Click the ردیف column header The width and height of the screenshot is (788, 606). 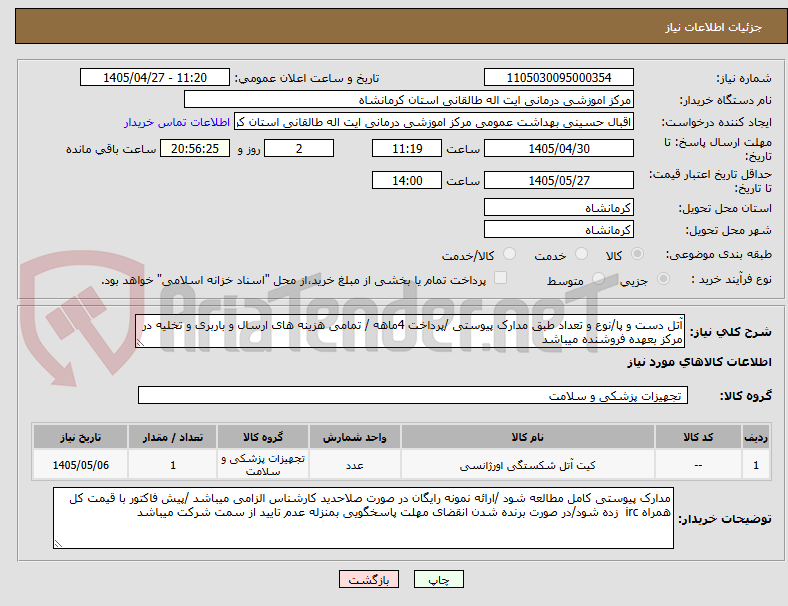pos(755,437)
